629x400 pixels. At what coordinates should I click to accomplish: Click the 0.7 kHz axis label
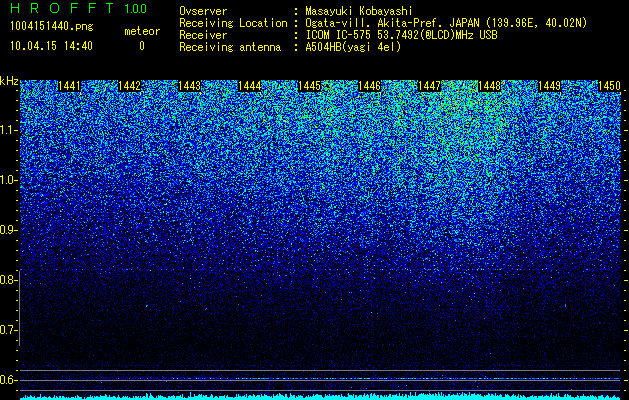click(7, 330)
